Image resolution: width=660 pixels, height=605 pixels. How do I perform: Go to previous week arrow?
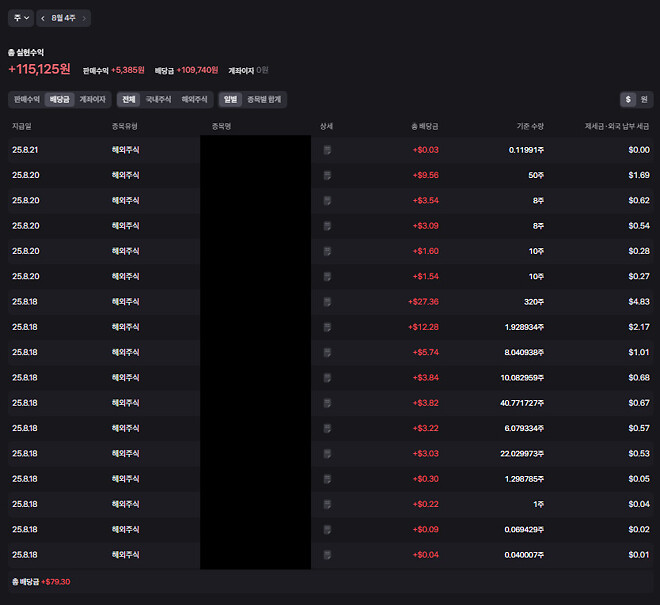pyautogui.click(x=43, y=18)
